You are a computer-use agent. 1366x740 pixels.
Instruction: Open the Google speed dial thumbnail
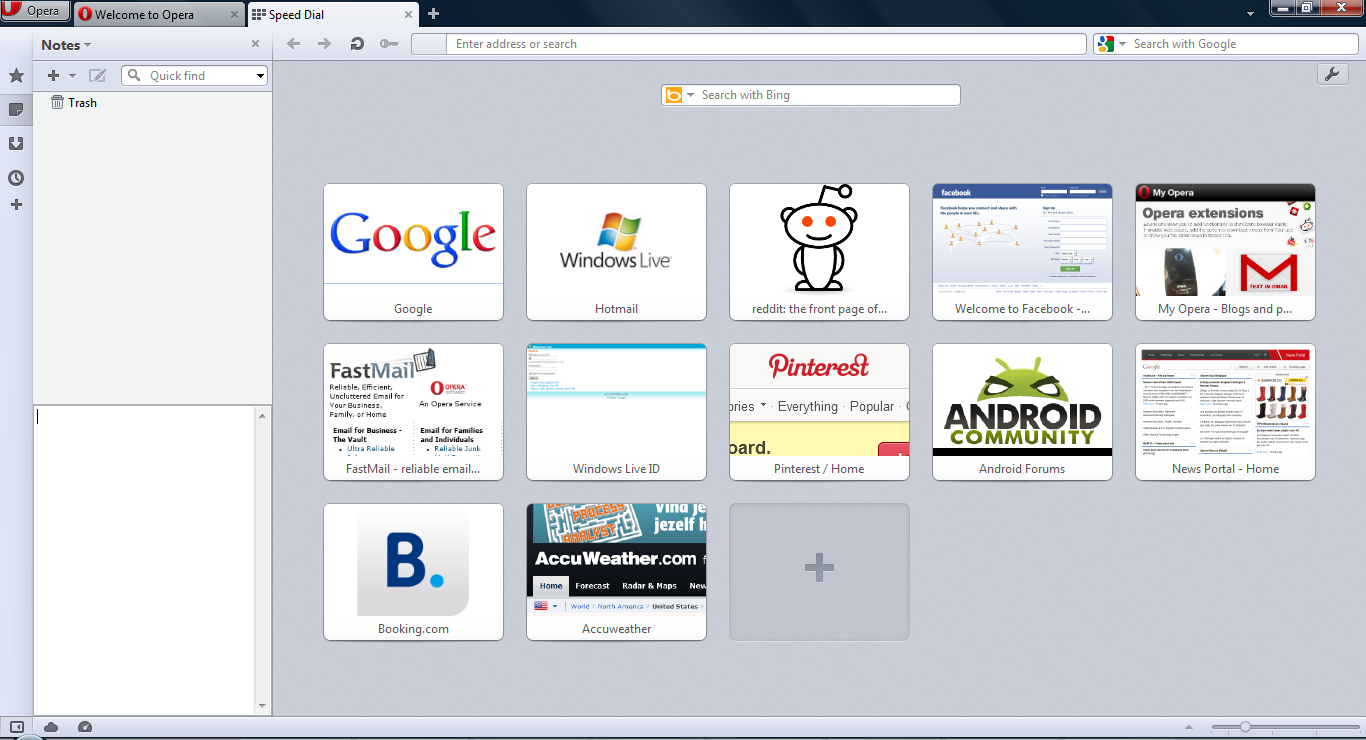tap(413, 252)
